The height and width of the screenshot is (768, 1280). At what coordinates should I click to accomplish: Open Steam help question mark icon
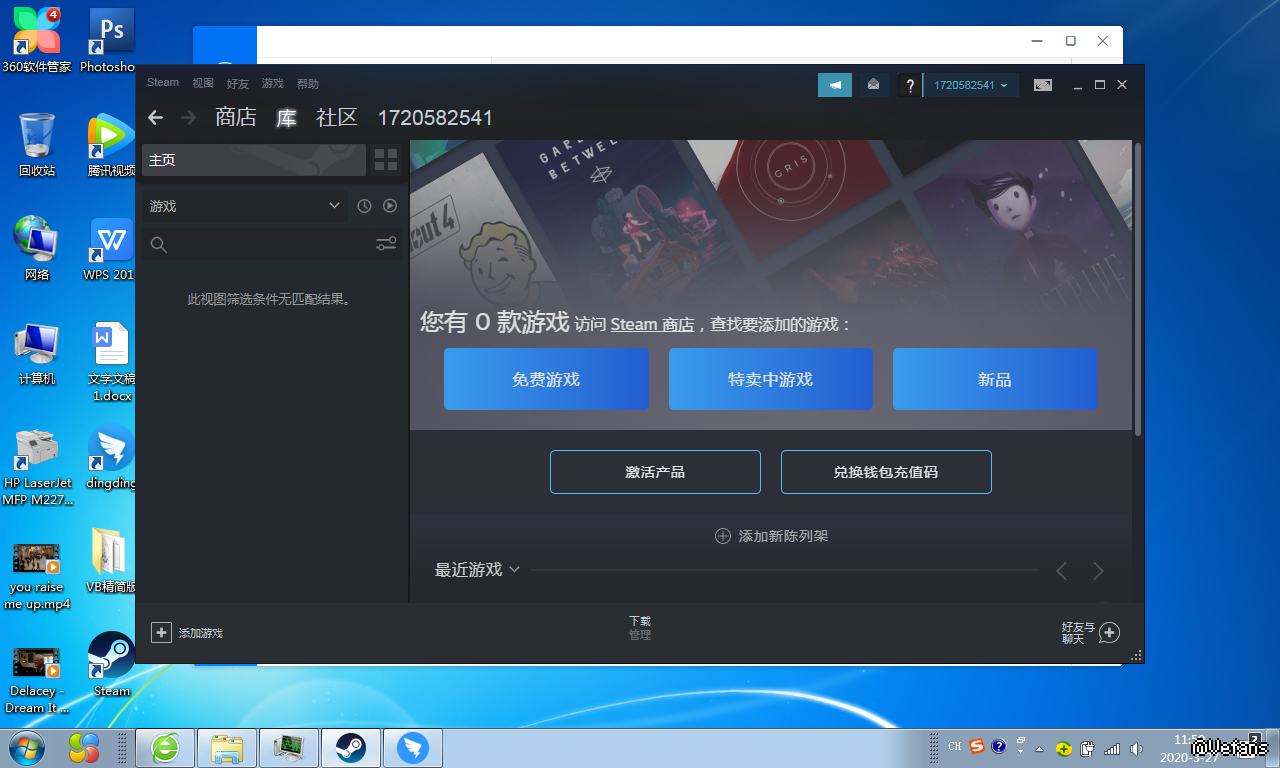909,86
